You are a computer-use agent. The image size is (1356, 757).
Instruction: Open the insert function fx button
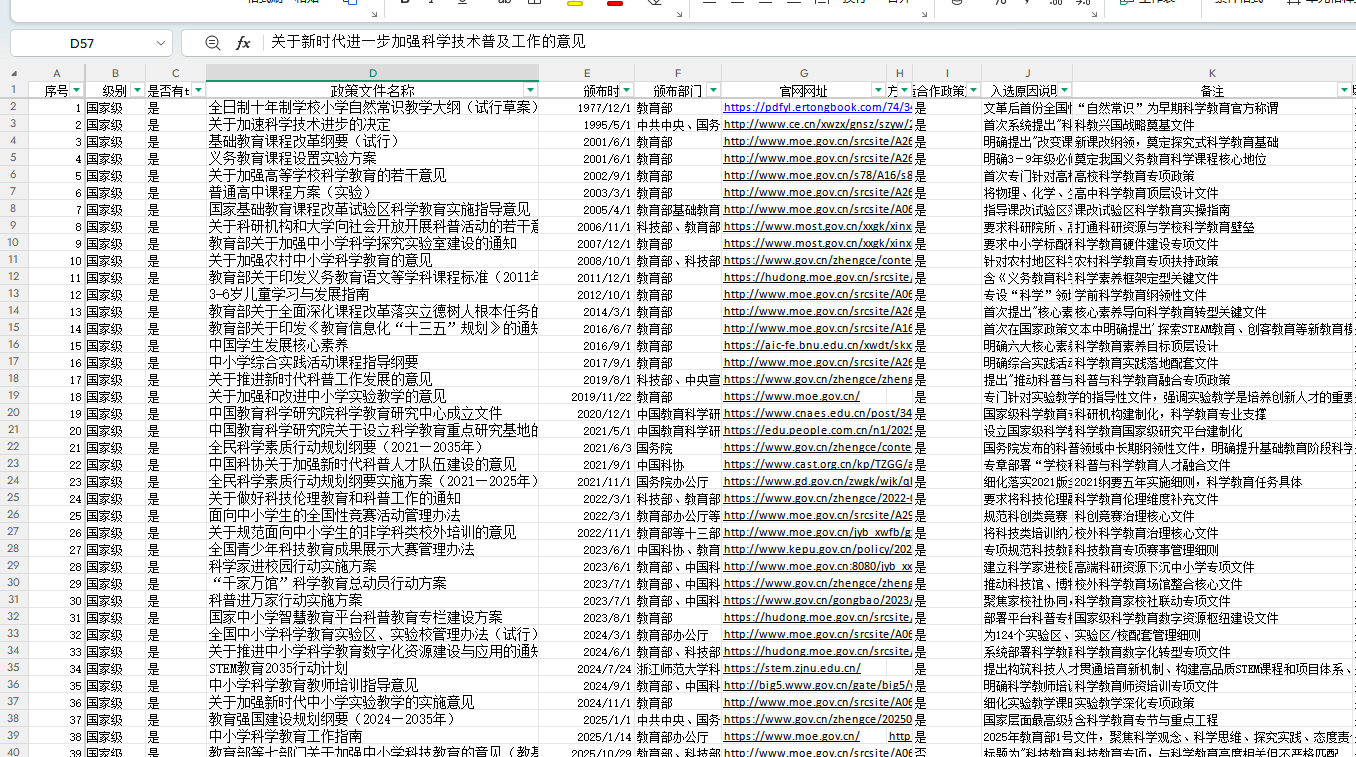coord(243,43)
